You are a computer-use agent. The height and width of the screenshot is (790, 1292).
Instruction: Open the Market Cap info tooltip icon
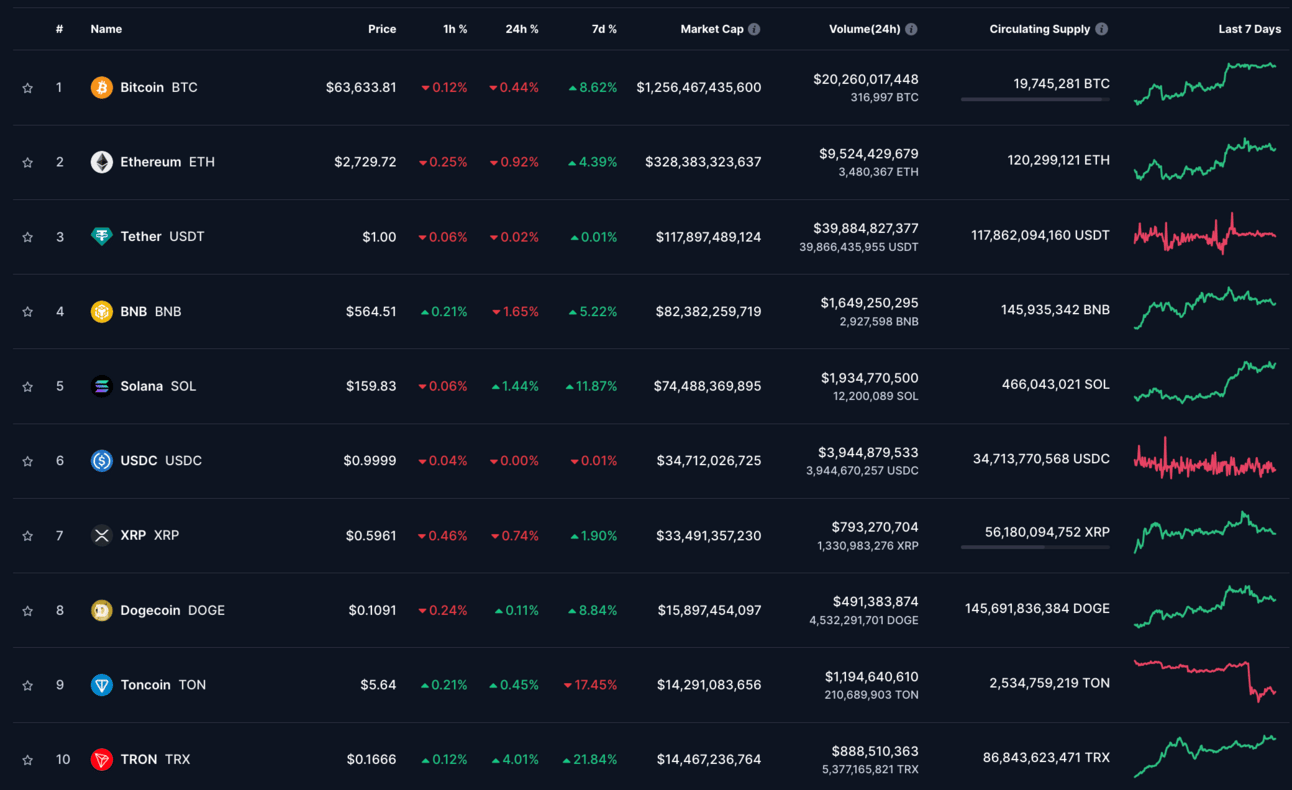(754, 29)
